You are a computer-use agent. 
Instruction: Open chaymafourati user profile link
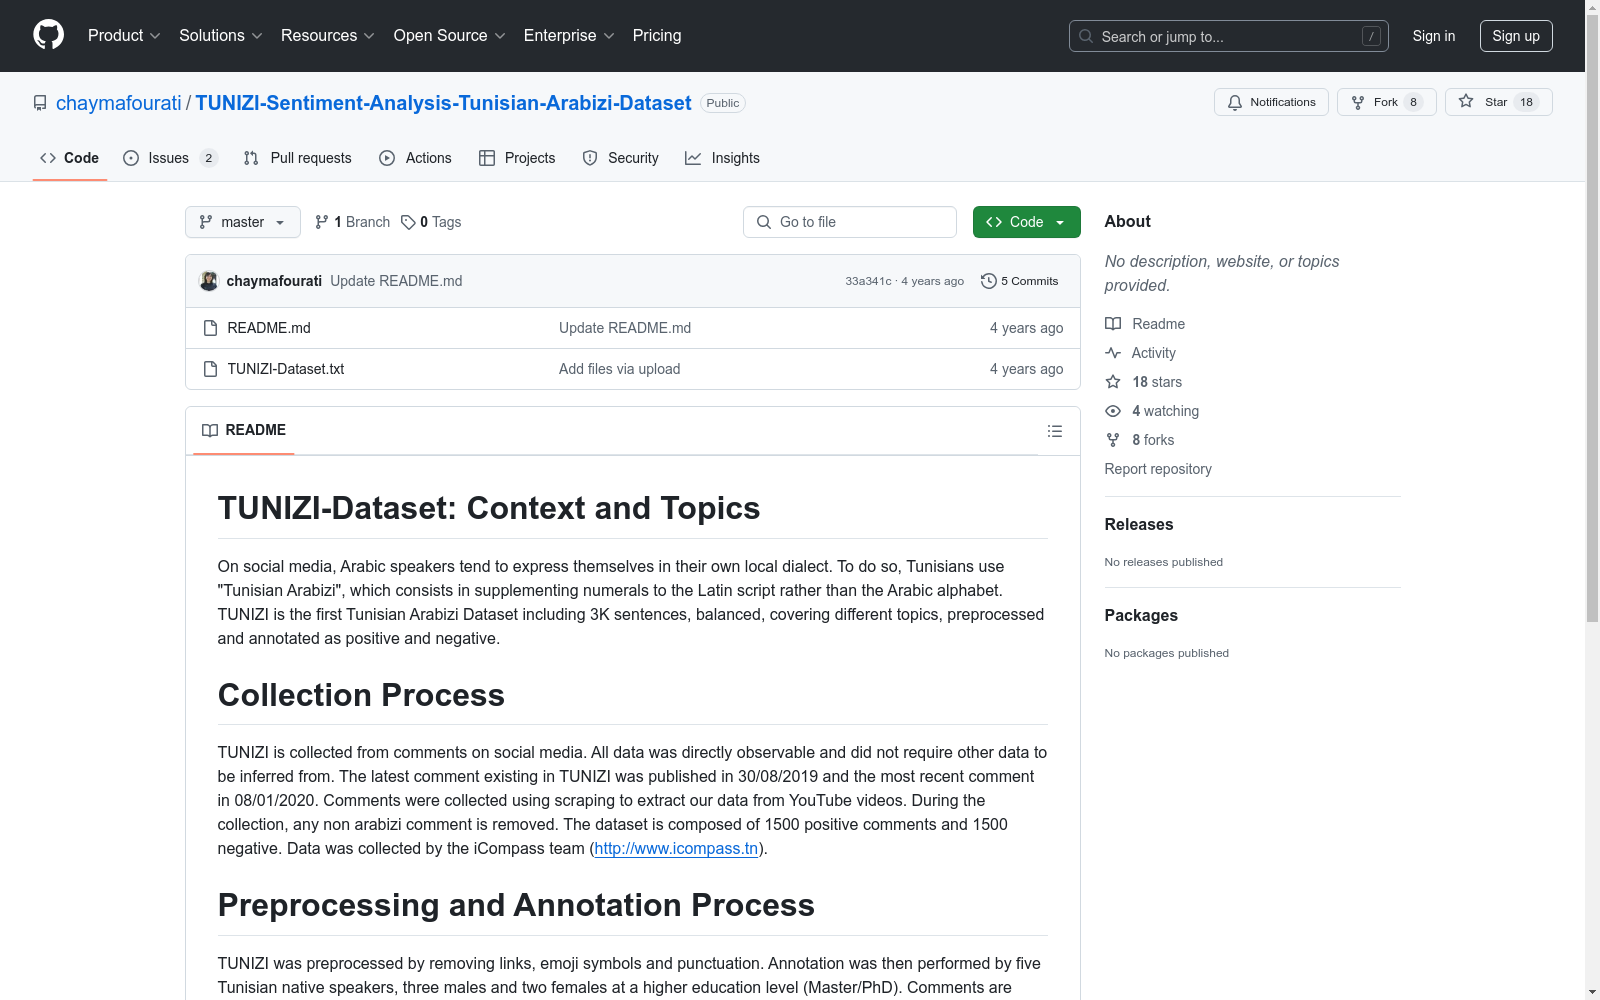(119, 103)
